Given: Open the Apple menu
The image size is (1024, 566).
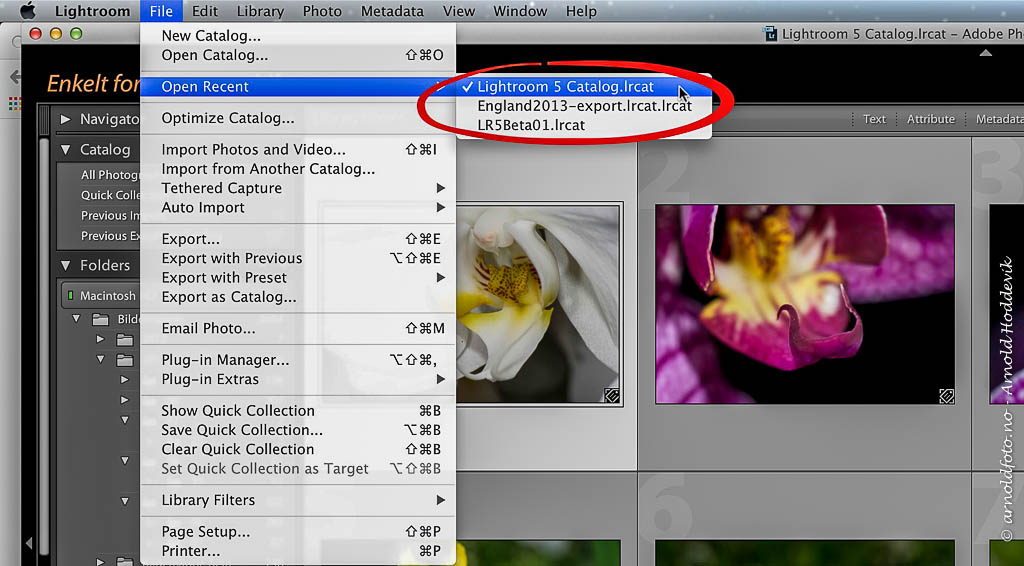Looking at the screenshot, I should [x=27, y=10].
